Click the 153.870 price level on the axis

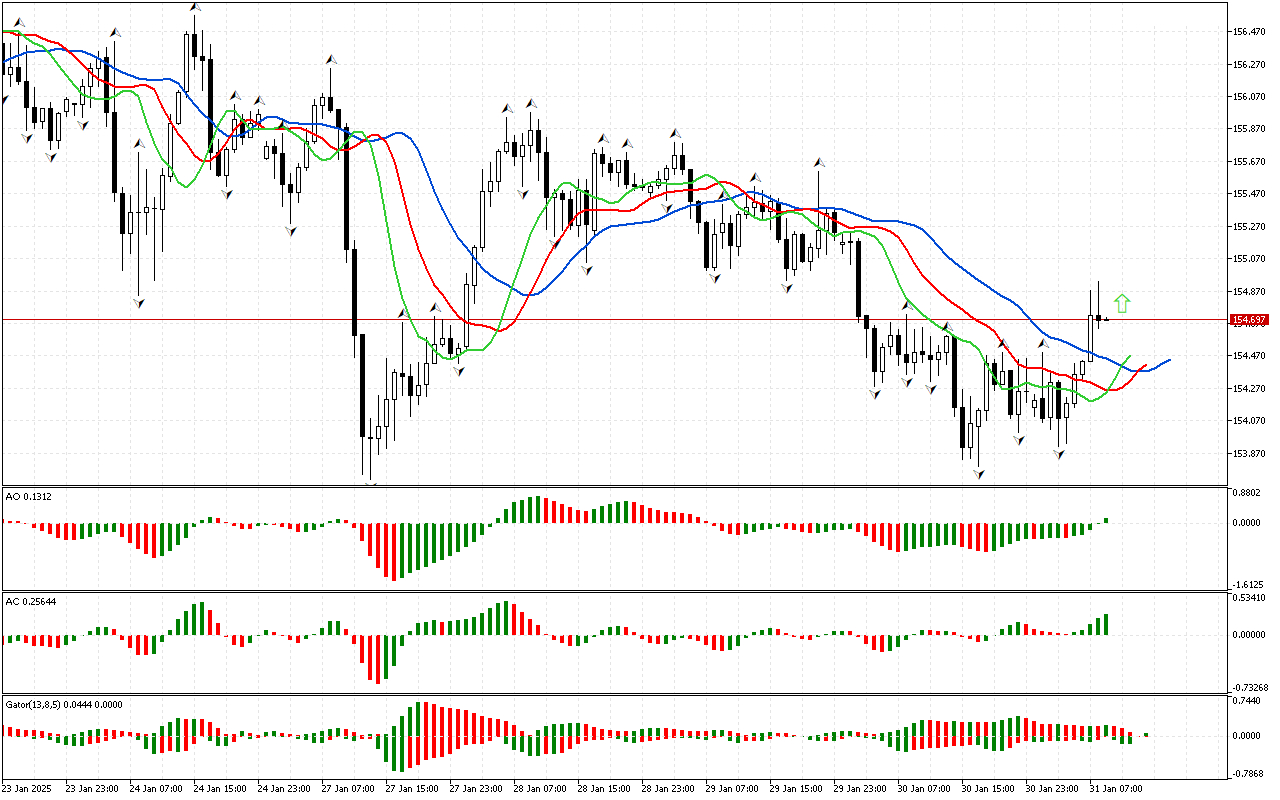point(1251,454)
